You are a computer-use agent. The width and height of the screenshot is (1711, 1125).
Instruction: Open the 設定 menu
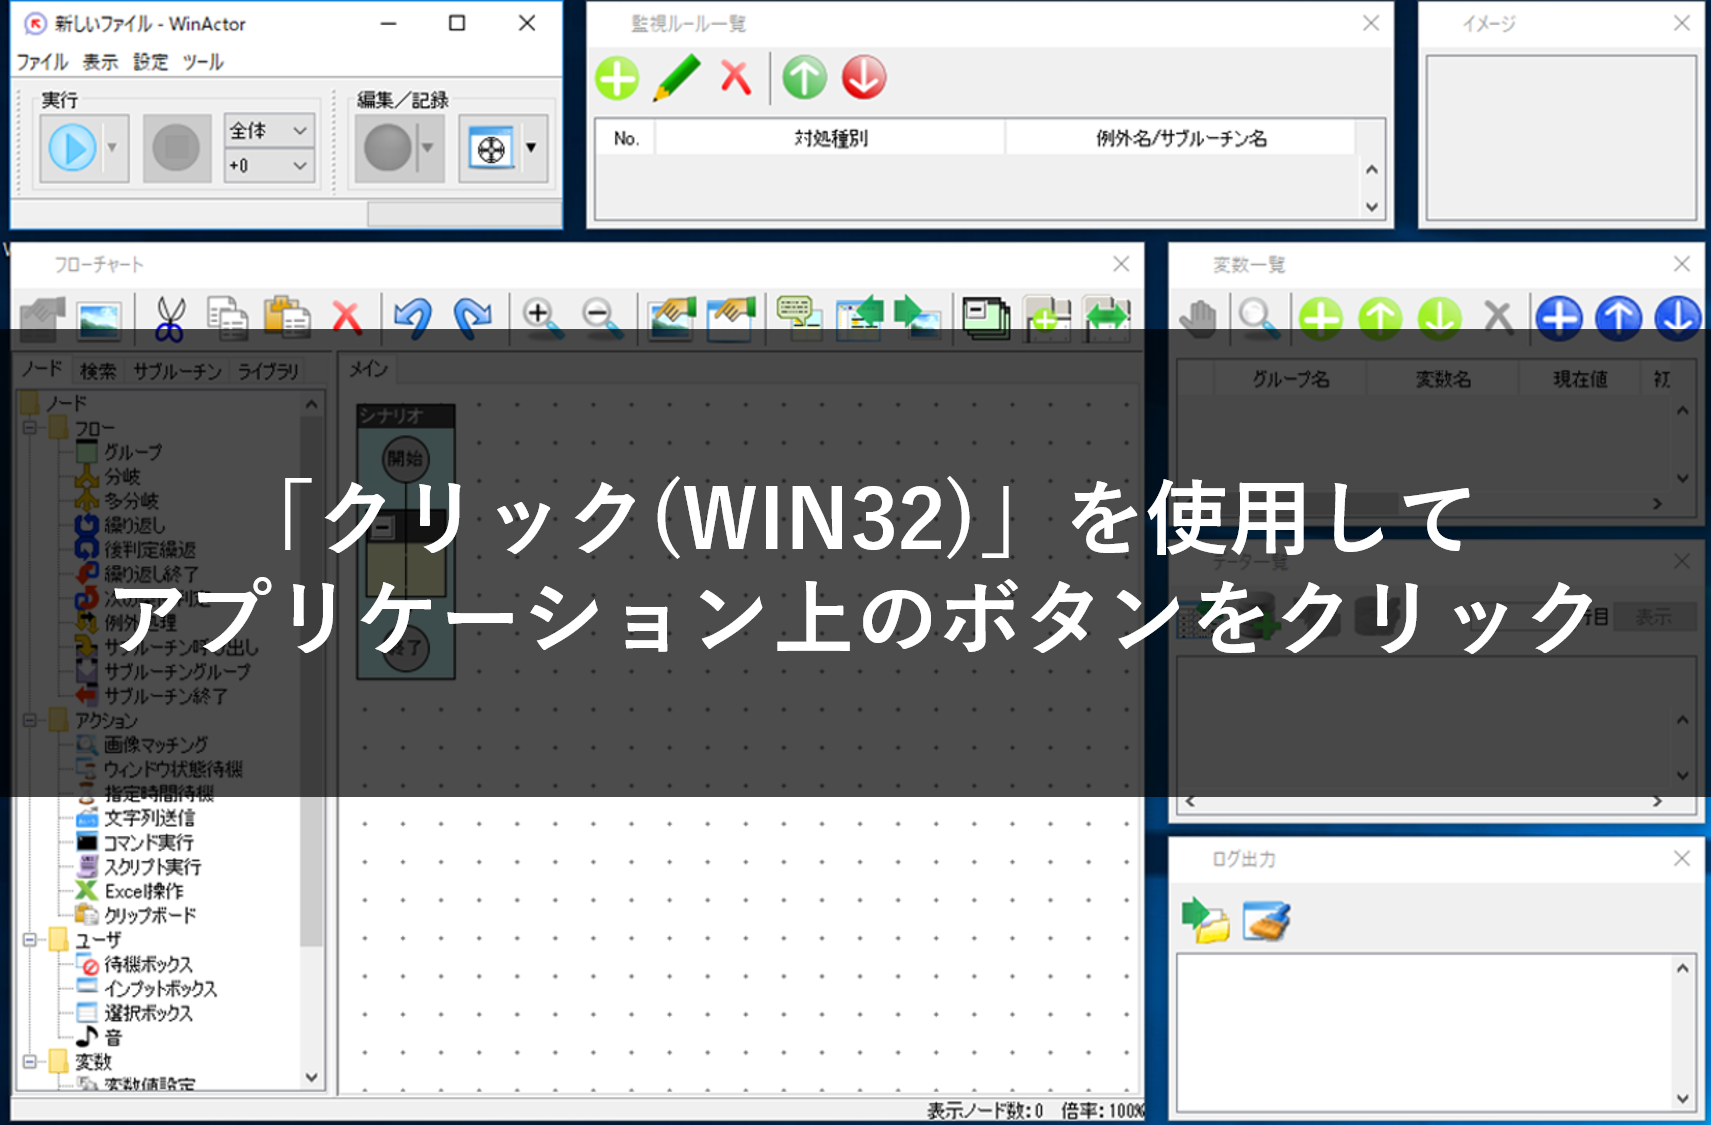pos(151,62)
